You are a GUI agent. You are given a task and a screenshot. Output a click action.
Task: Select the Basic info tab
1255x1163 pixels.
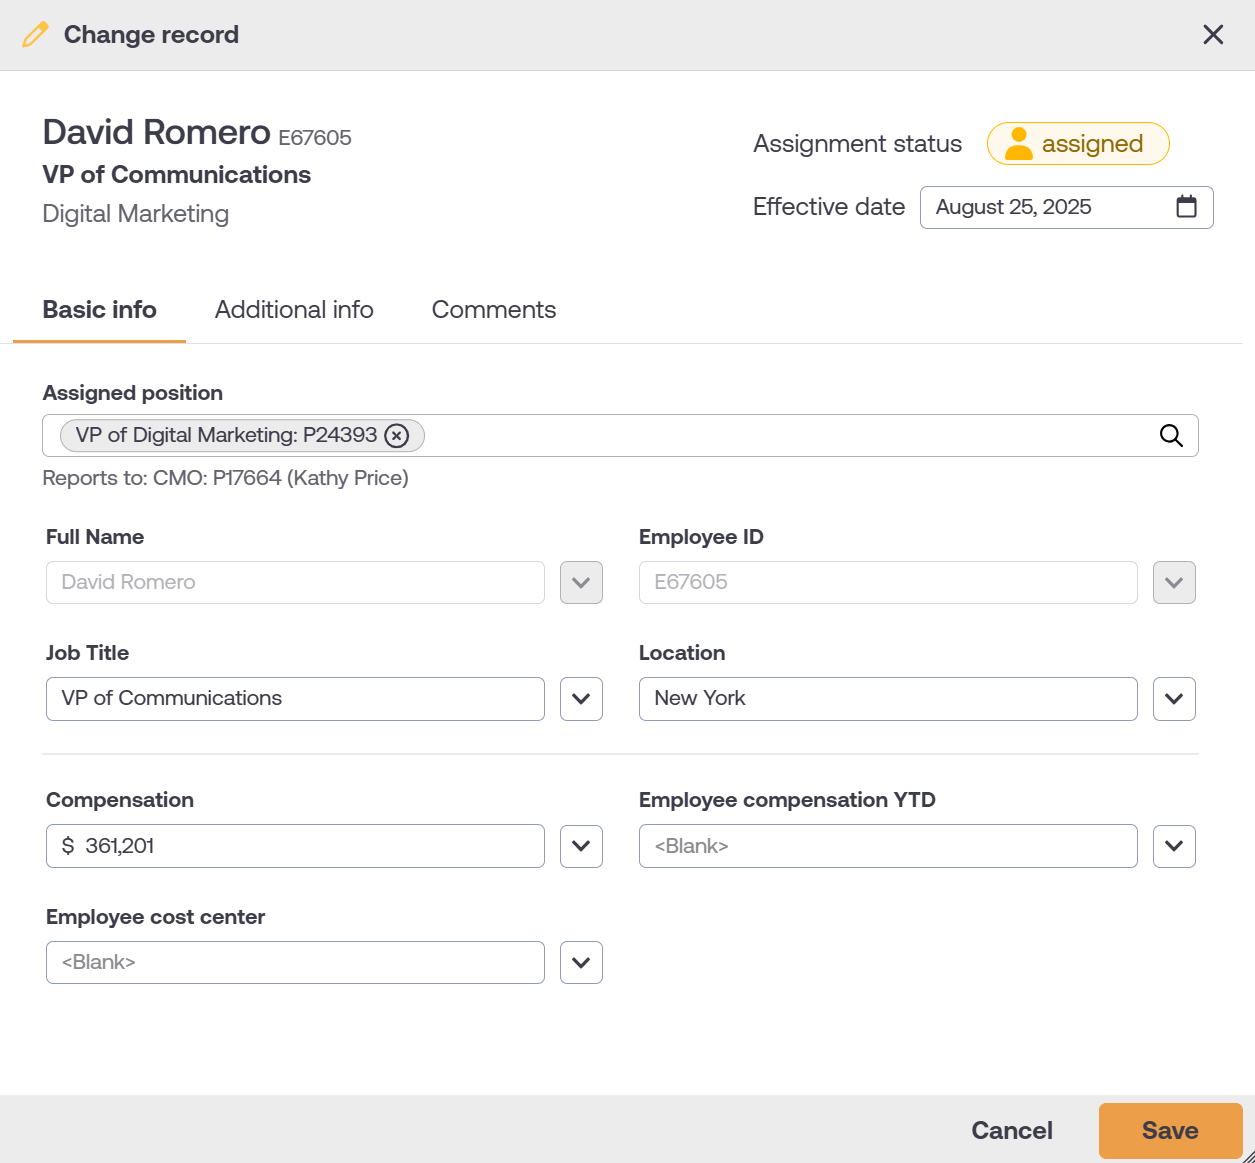[99, 310]
